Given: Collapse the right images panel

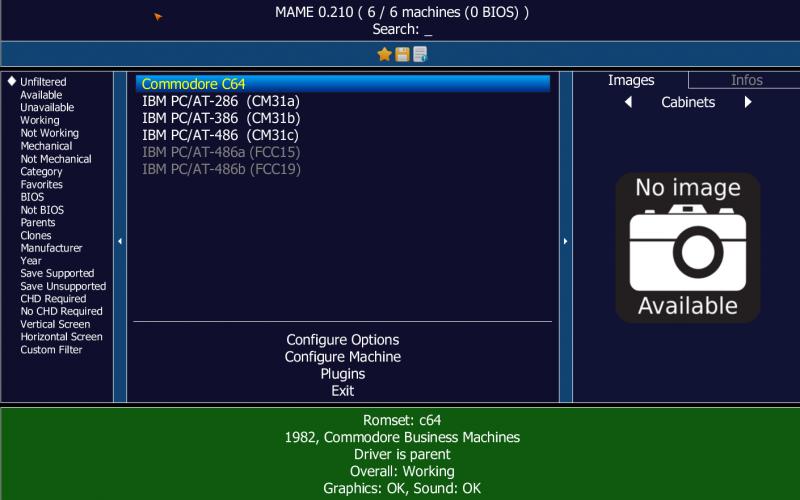Looking at the screenshot, I should 565,241.
